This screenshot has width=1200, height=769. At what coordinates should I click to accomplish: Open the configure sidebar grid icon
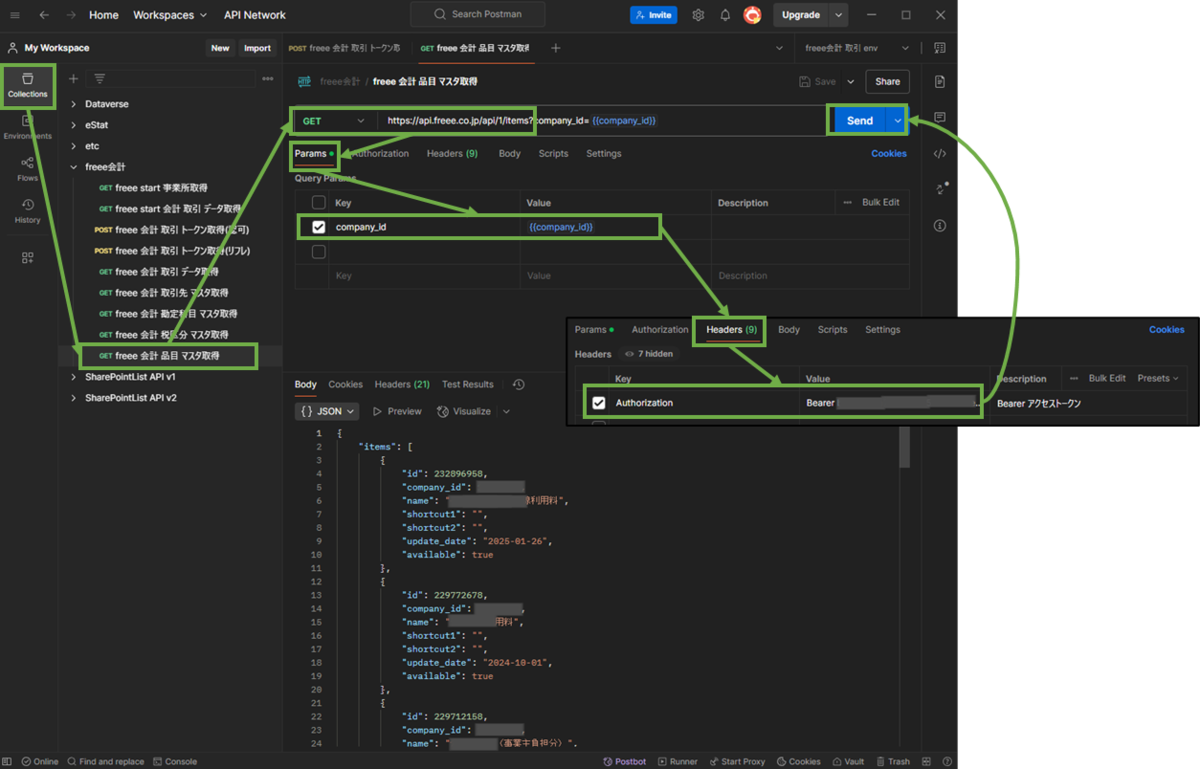[28, 257]
